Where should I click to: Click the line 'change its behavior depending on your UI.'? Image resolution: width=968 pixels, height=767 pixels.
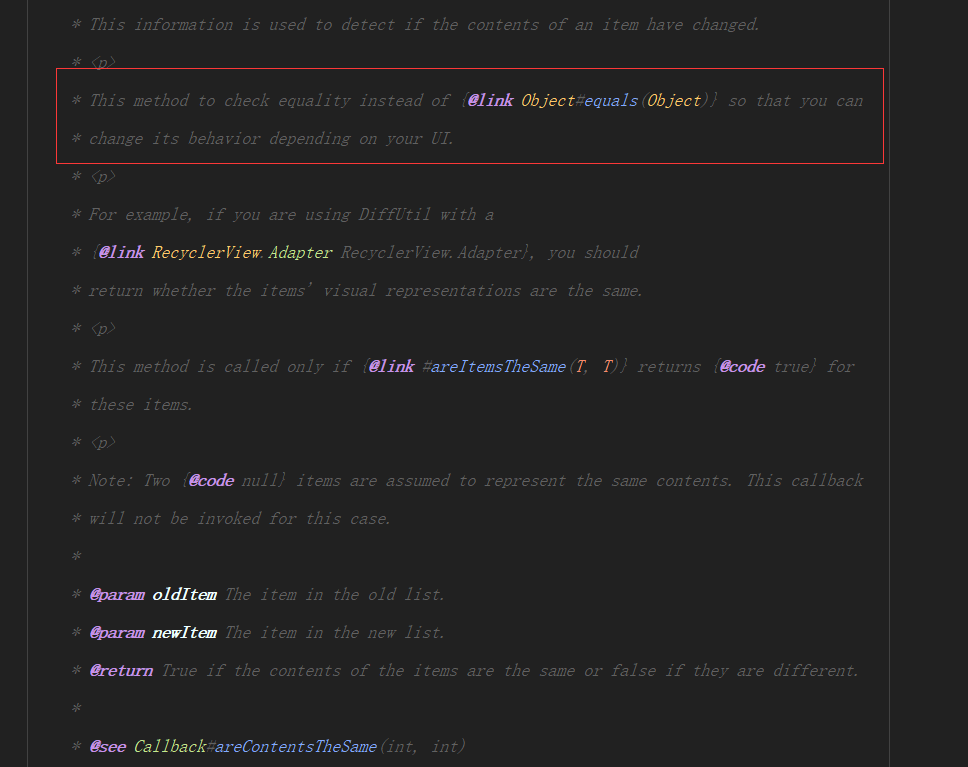tap(272, 138)
